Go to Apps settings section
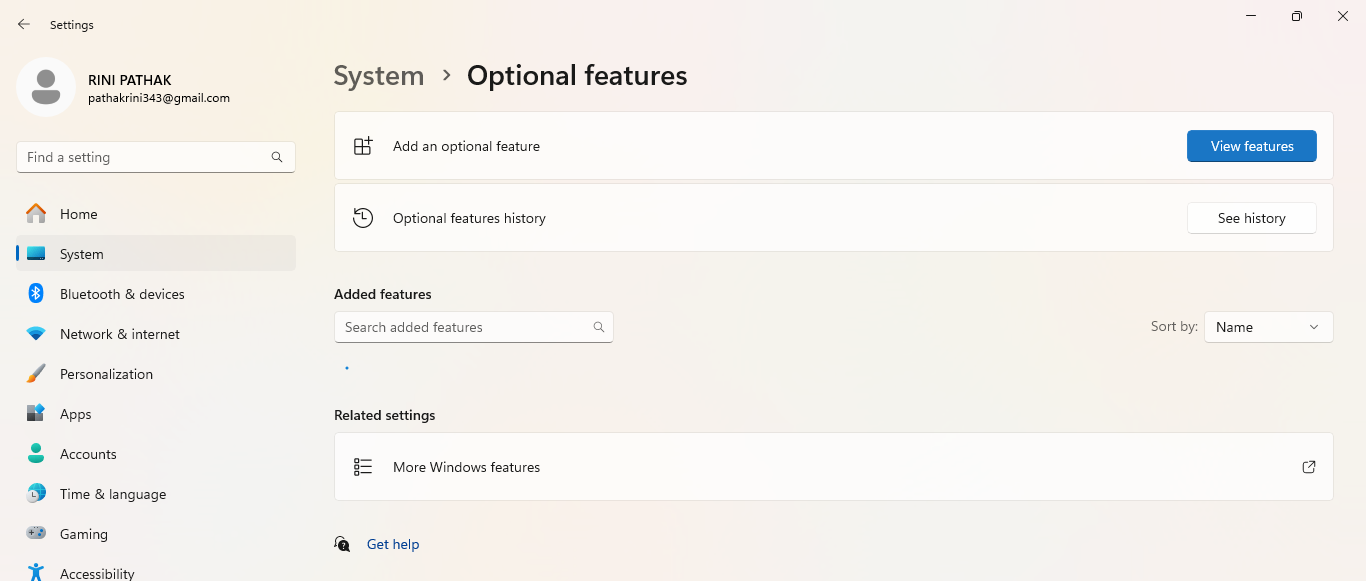This screenshot has width=1366, height=581. pos(75,414)
